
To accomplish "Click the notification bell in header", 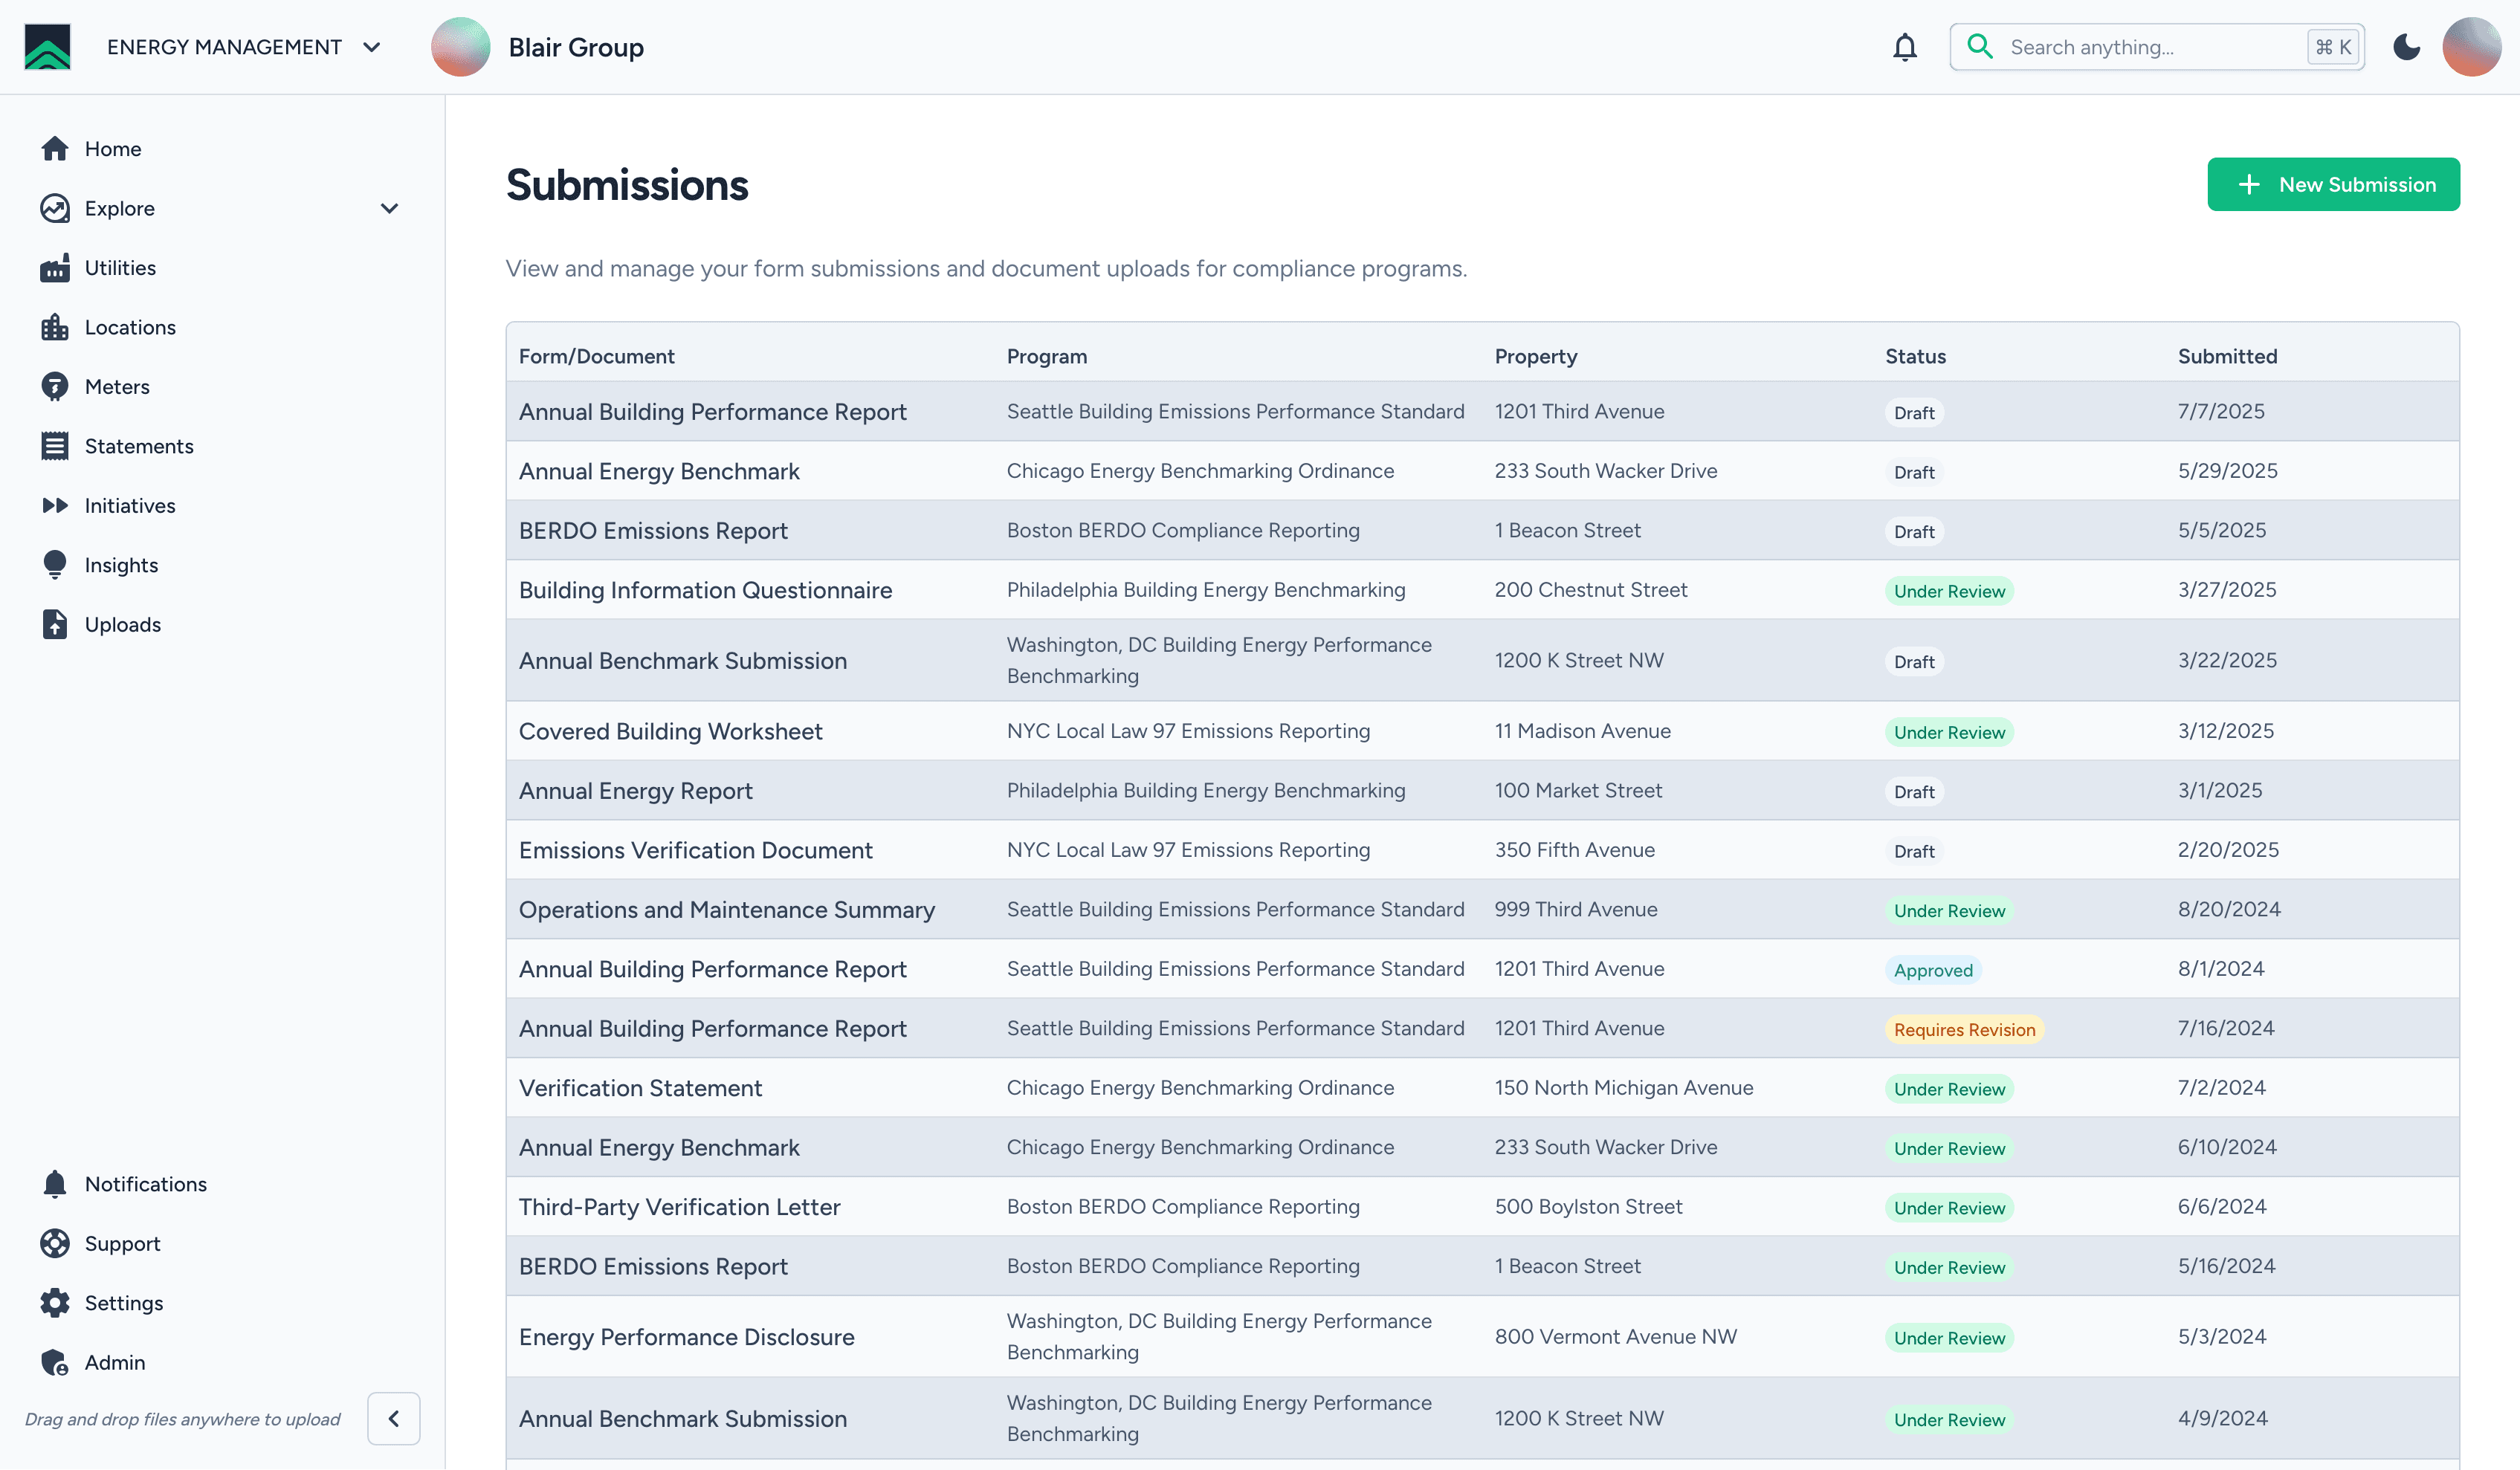I will click(x=1904, y=47).
